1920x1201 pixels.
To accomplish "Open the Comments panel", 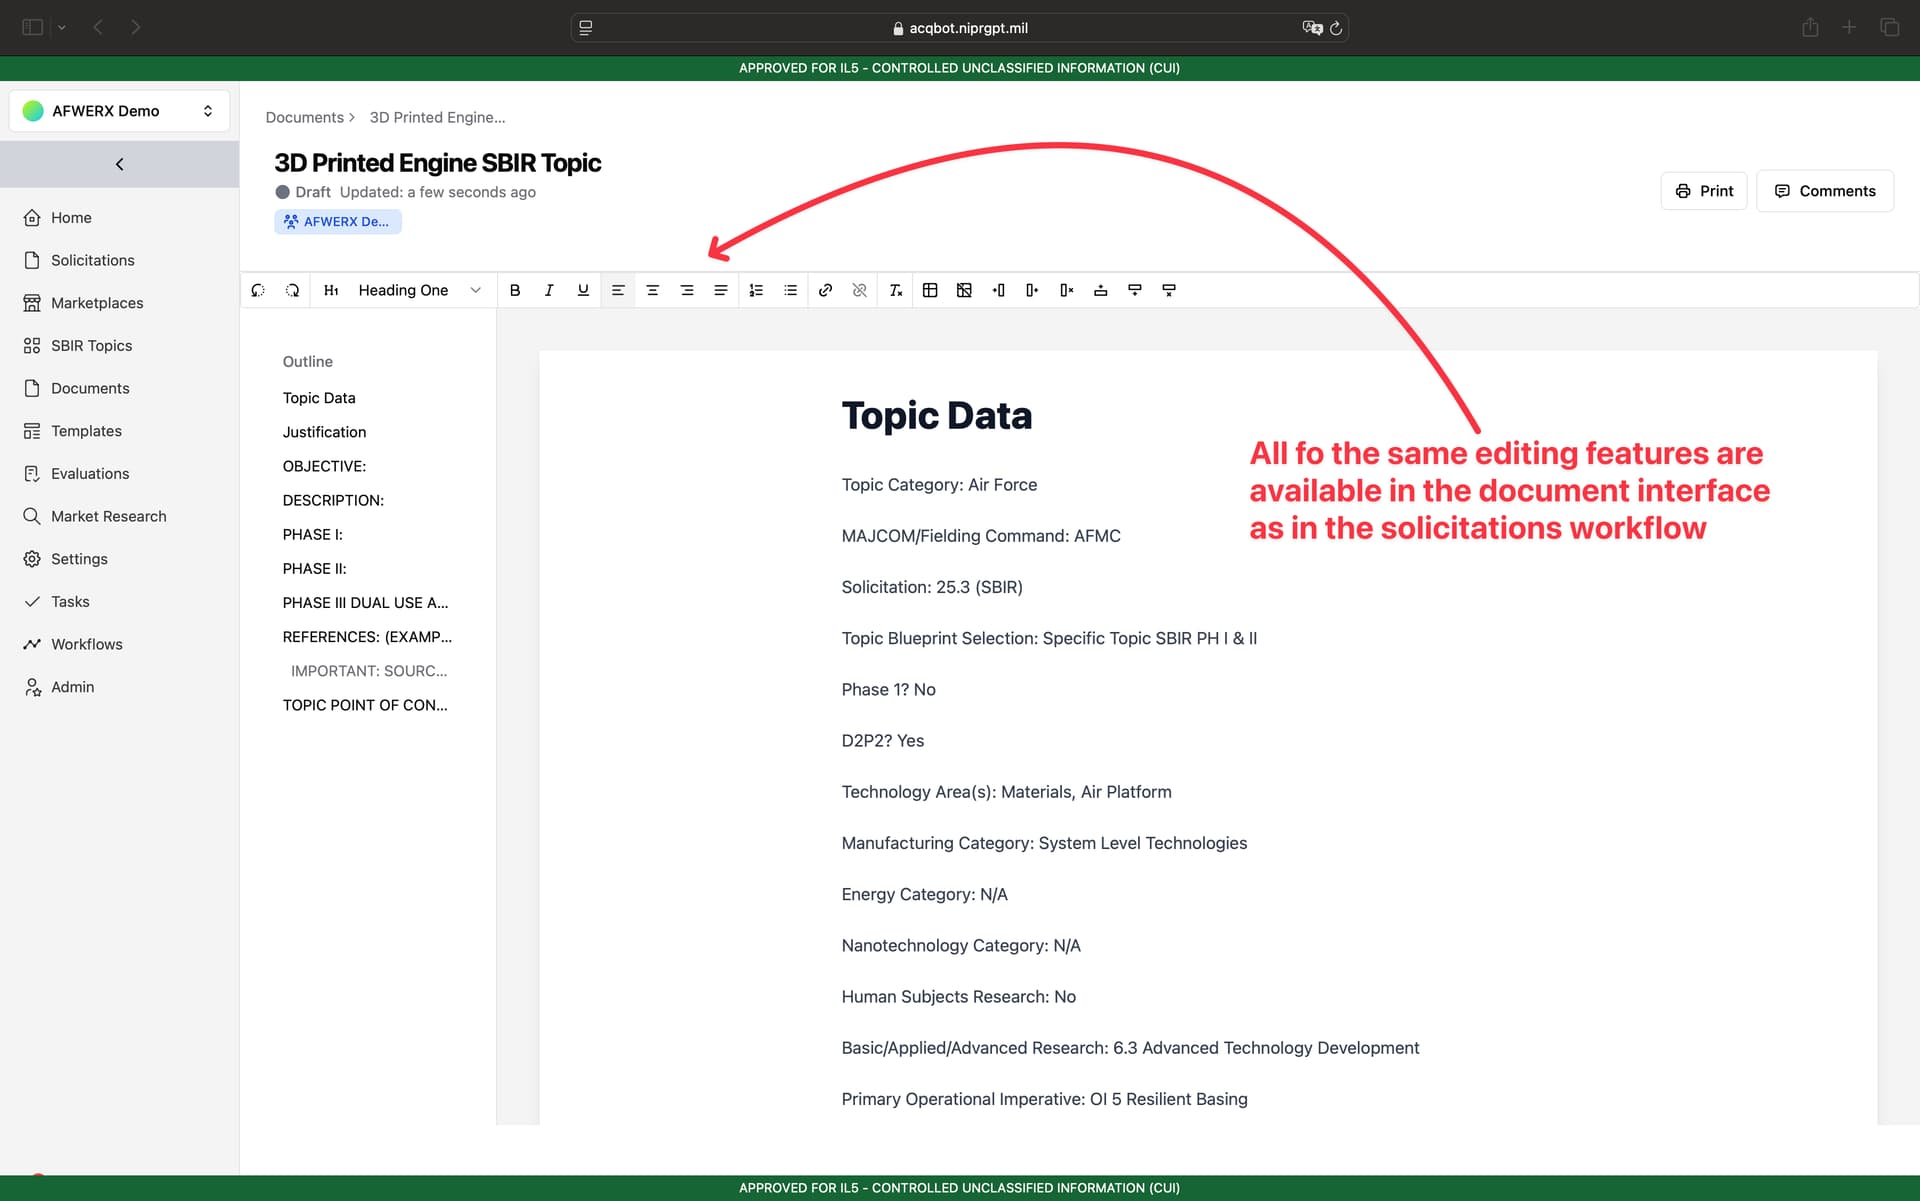I will pyautogui.click(x=1825, y=191).
